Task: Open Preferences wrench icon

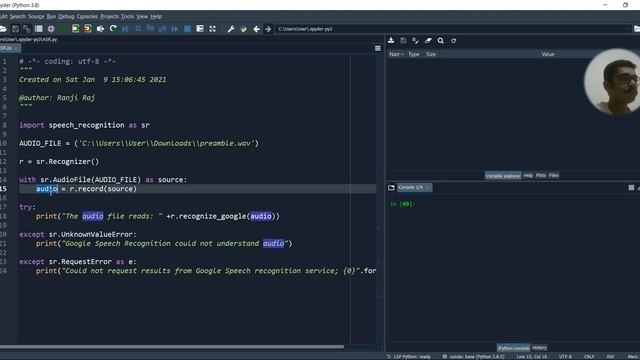Action: [x=231, y=29]
